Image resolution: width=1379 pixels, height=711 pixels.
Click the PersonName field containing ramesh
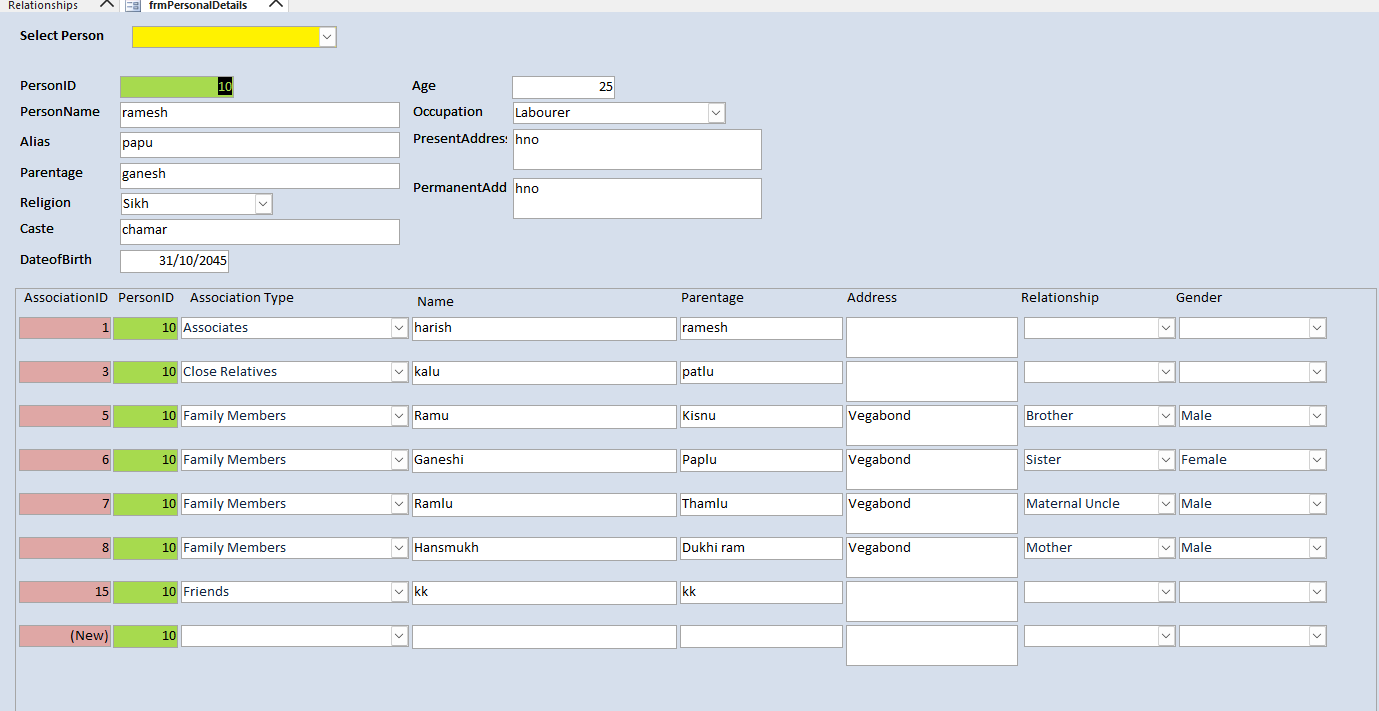[259, 114]
